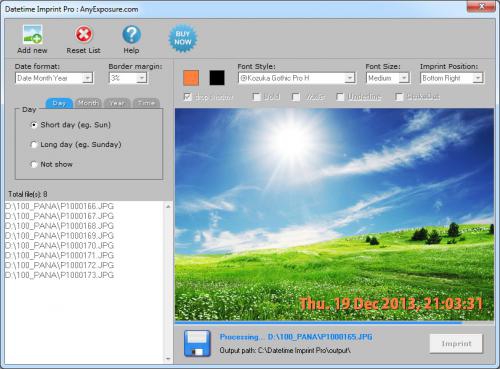
Task: Click the Buy Now badge
Action: pyautogui.click(x=183, y=38)
